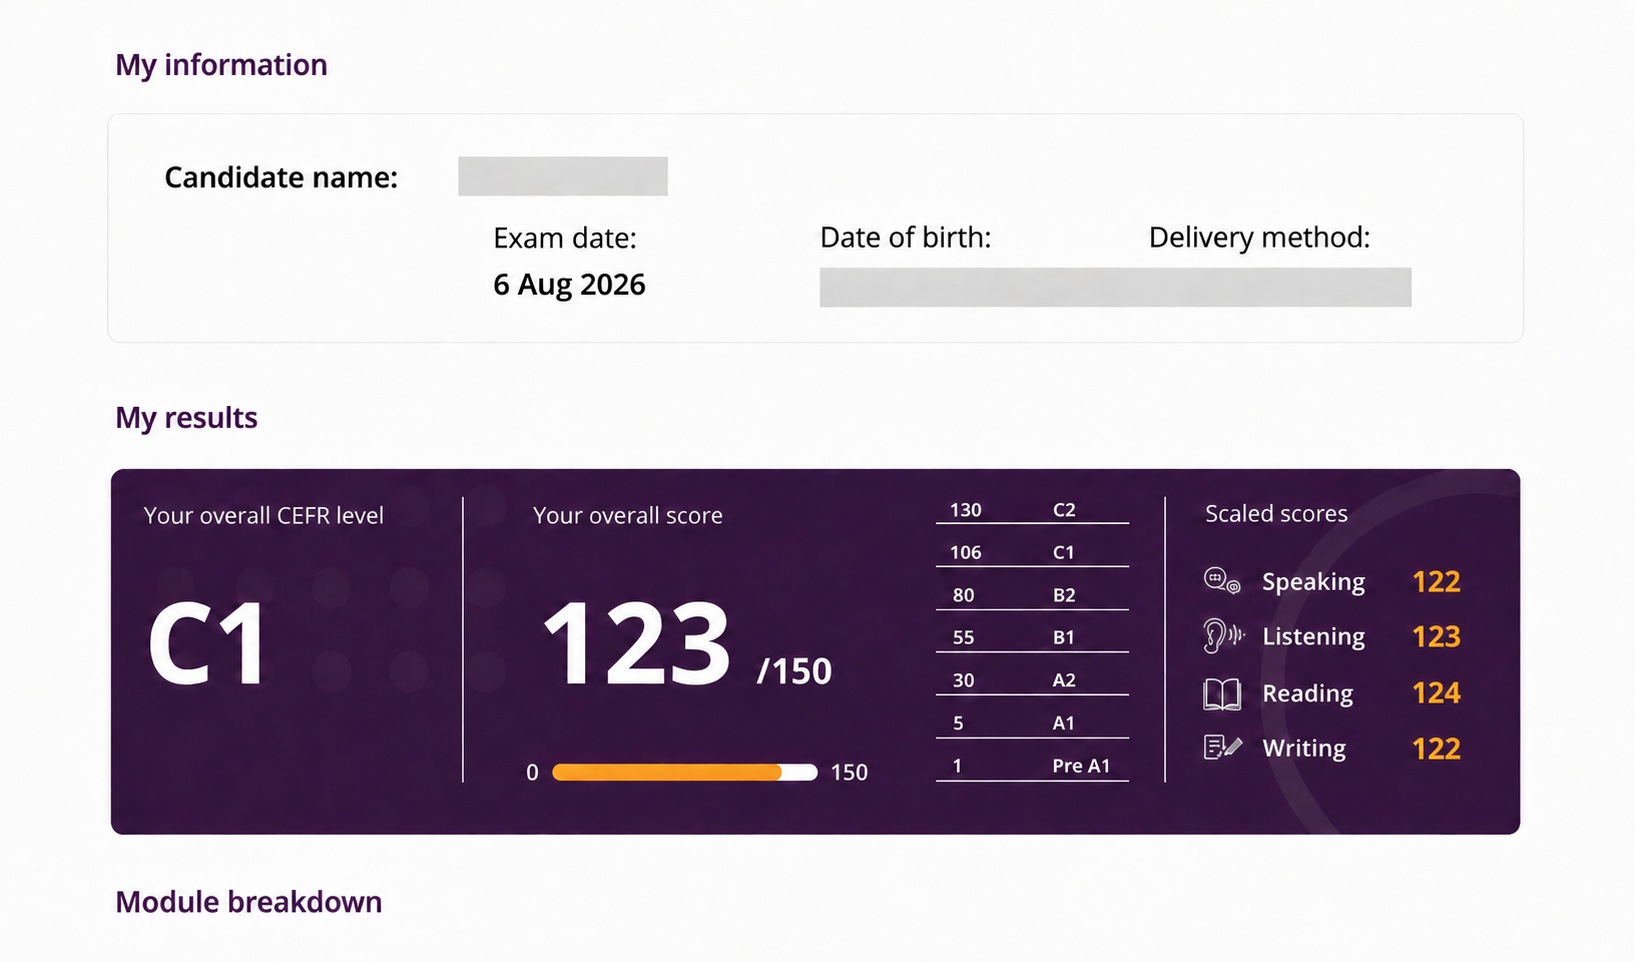Select the C1 row at 106
Image resolution: width=1635 pixels, height=962 pixels.
[1032, 553]
